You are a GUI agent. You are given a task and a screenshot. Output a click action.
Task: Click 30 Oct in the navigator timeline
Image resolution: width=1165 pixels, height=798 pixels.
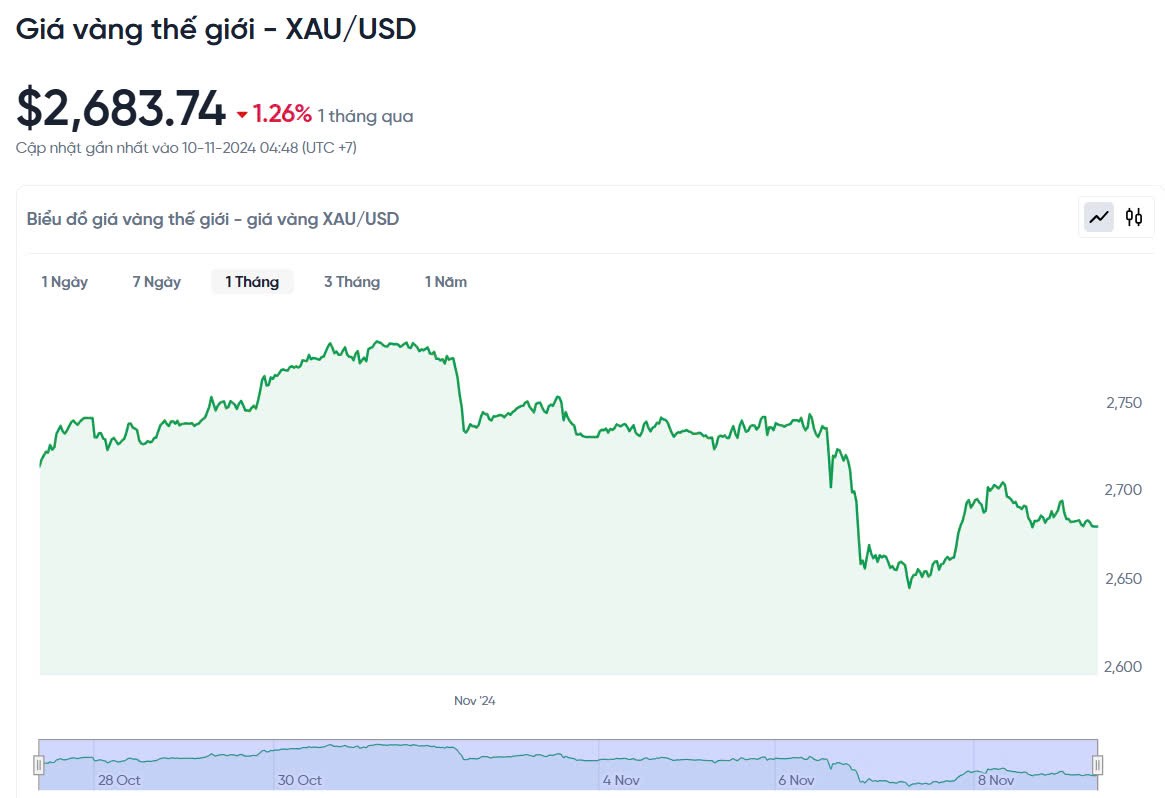pyautogui.click(x=300, y=780)
